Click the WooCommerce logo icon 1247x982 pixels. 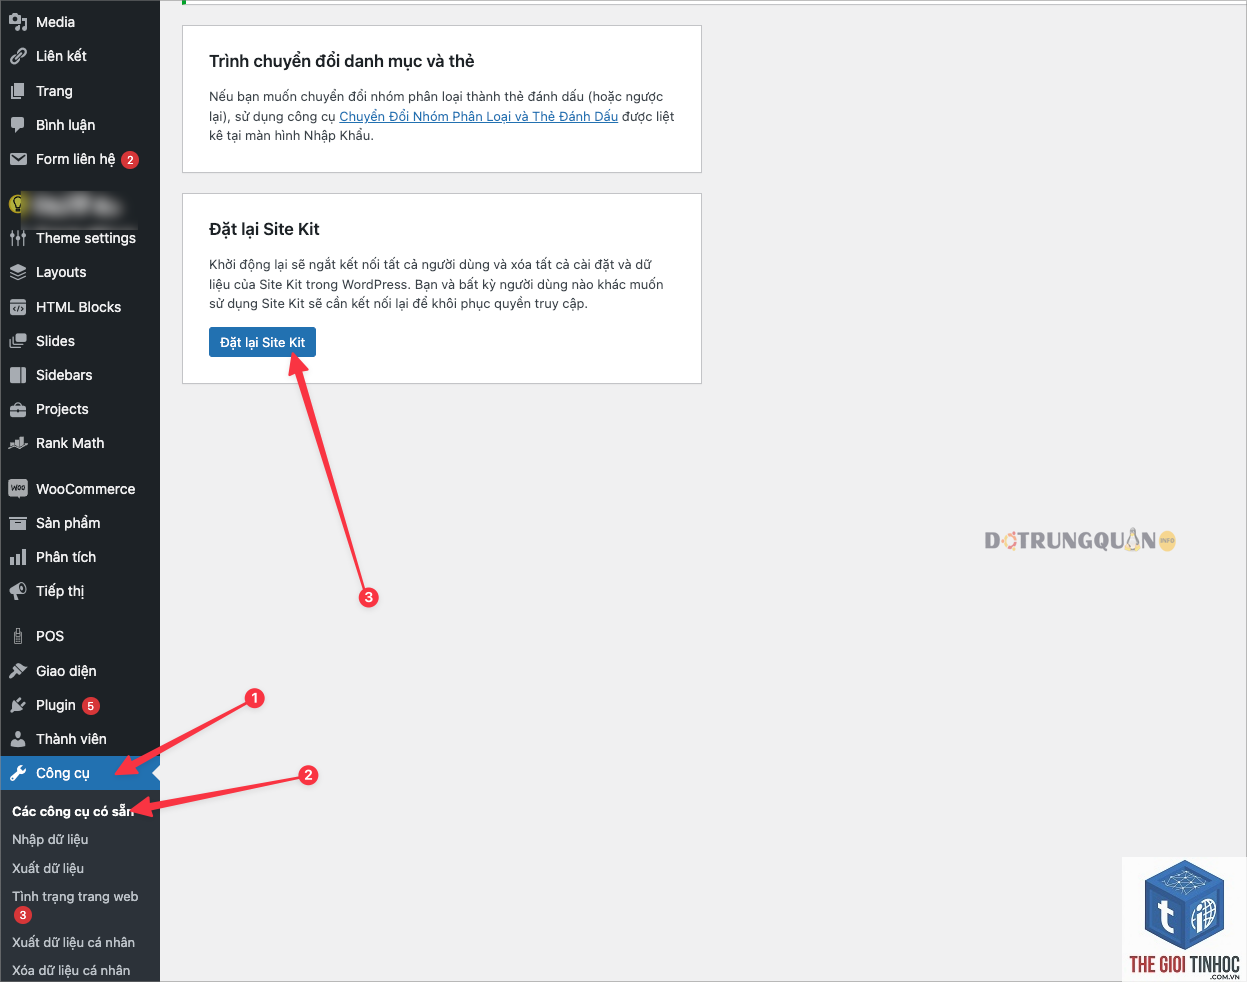[x=18, y=489]
